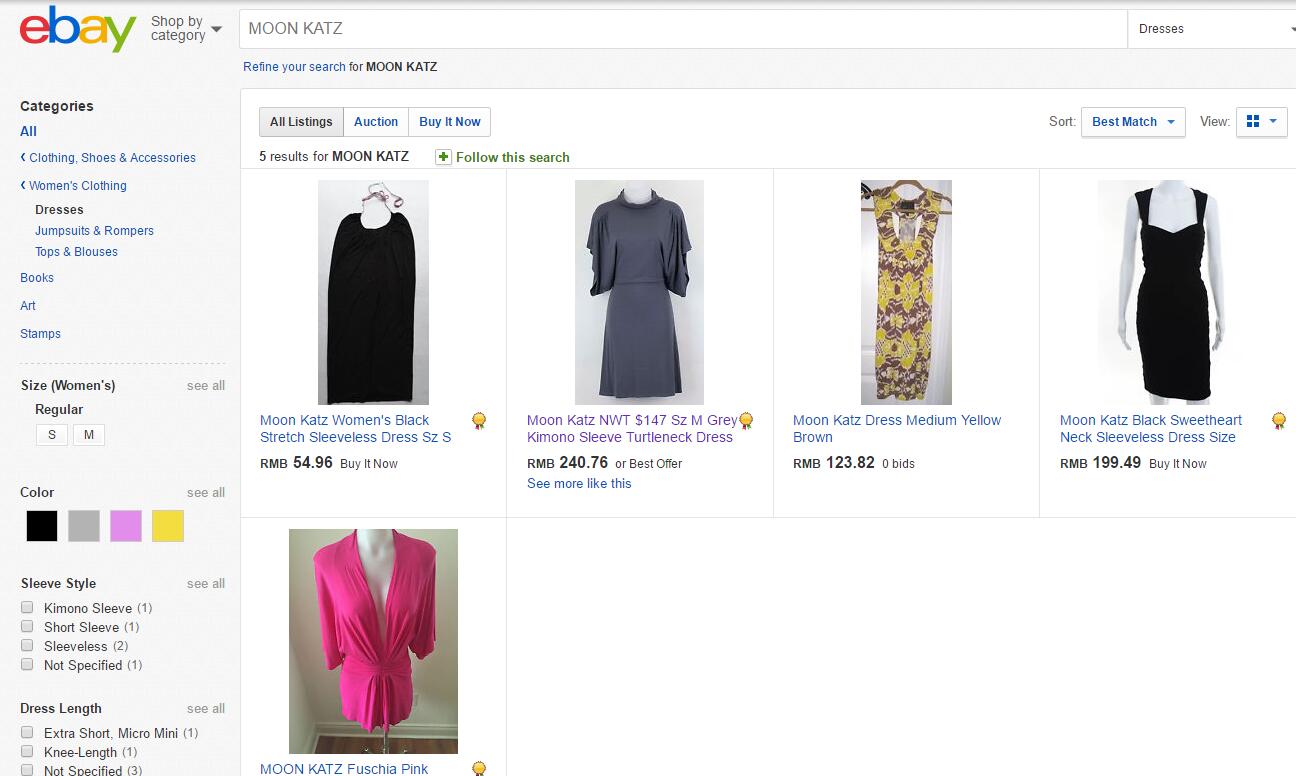Switch to the Auction tab
Image resolution: width=1296 pixels, height=776 pixels.
coord(376,122)
